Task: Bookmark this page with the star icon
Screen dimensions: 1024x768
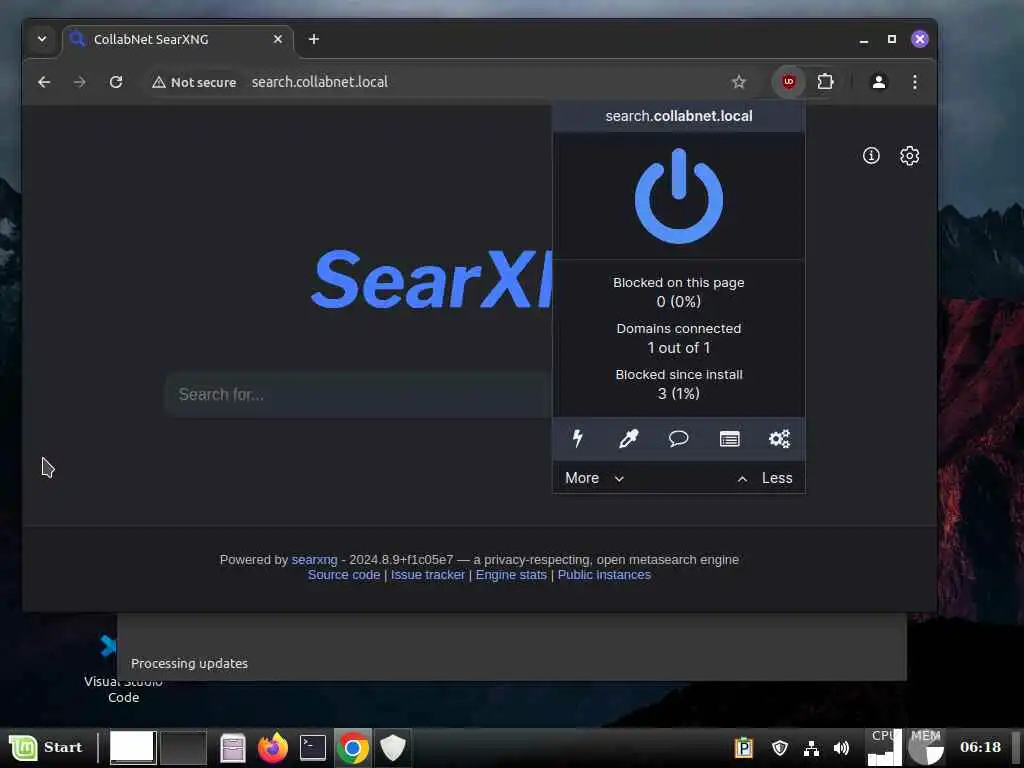Action: pos(739,82)
